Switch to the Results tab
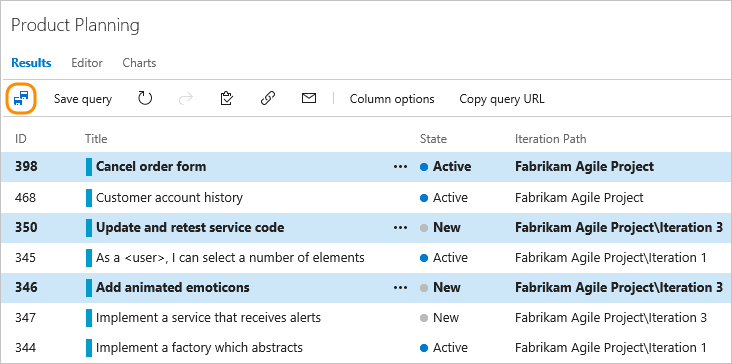This screenshot has width=732, height=364. point(31,63)
